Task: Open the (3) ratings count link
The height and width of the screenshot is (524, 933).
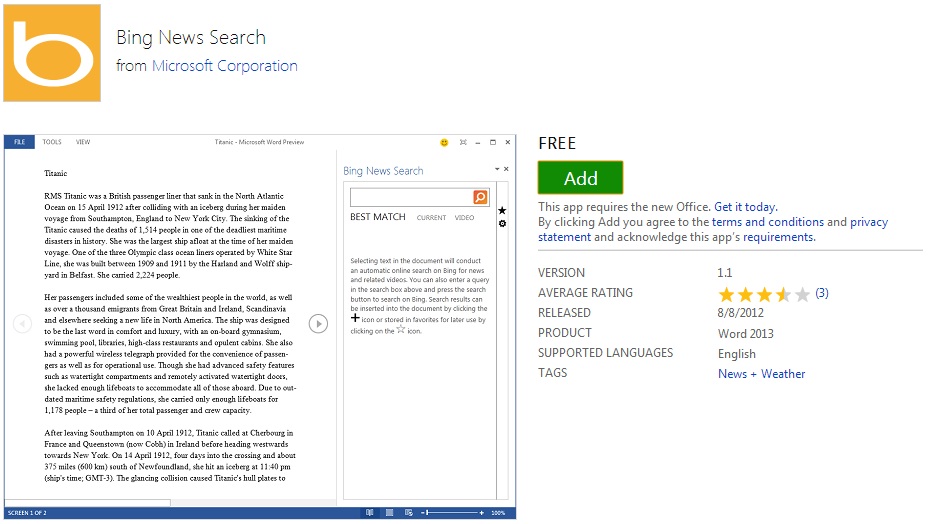Action: (822, 293)
